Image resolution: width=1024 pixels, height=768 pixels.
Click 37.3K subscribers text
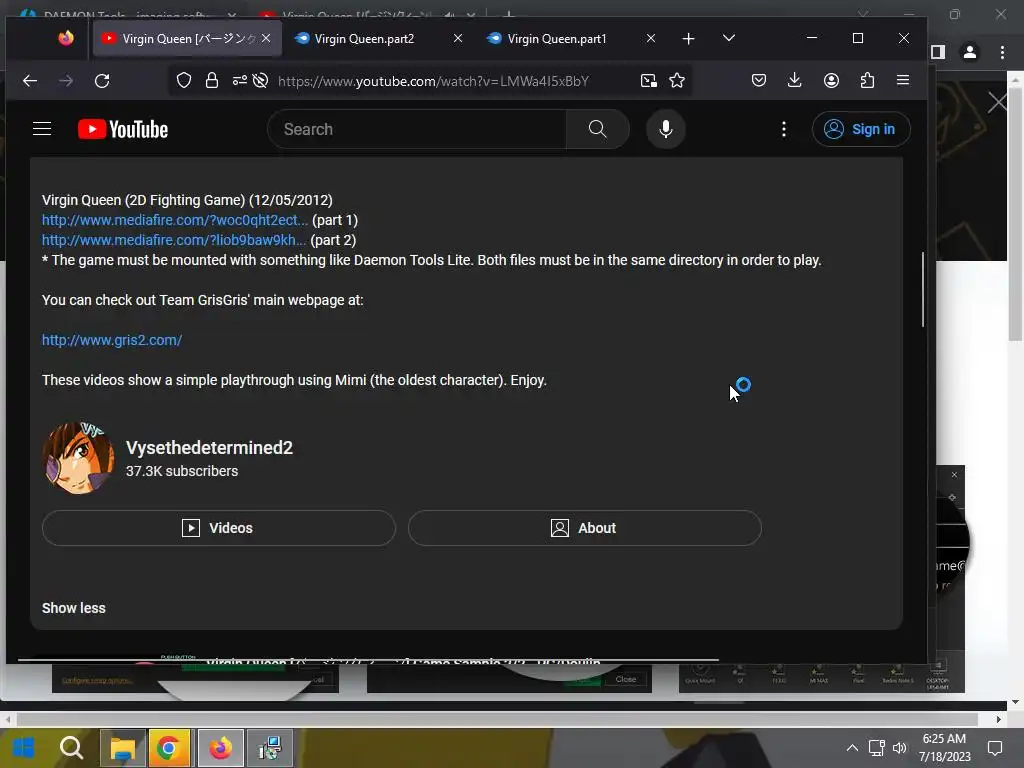point(182,471)
